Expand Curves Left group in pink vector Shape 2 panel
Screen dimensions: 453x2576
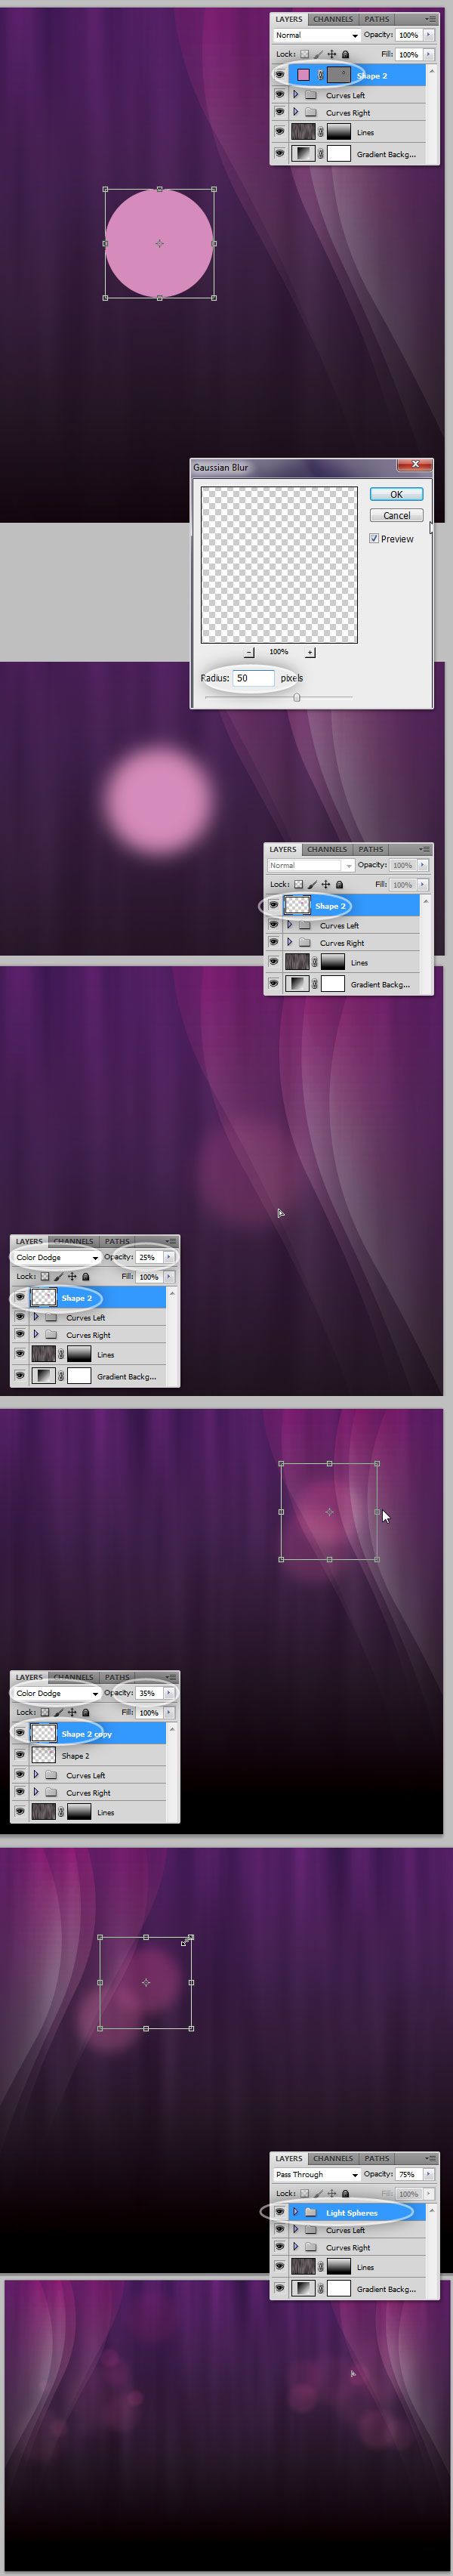296,94
